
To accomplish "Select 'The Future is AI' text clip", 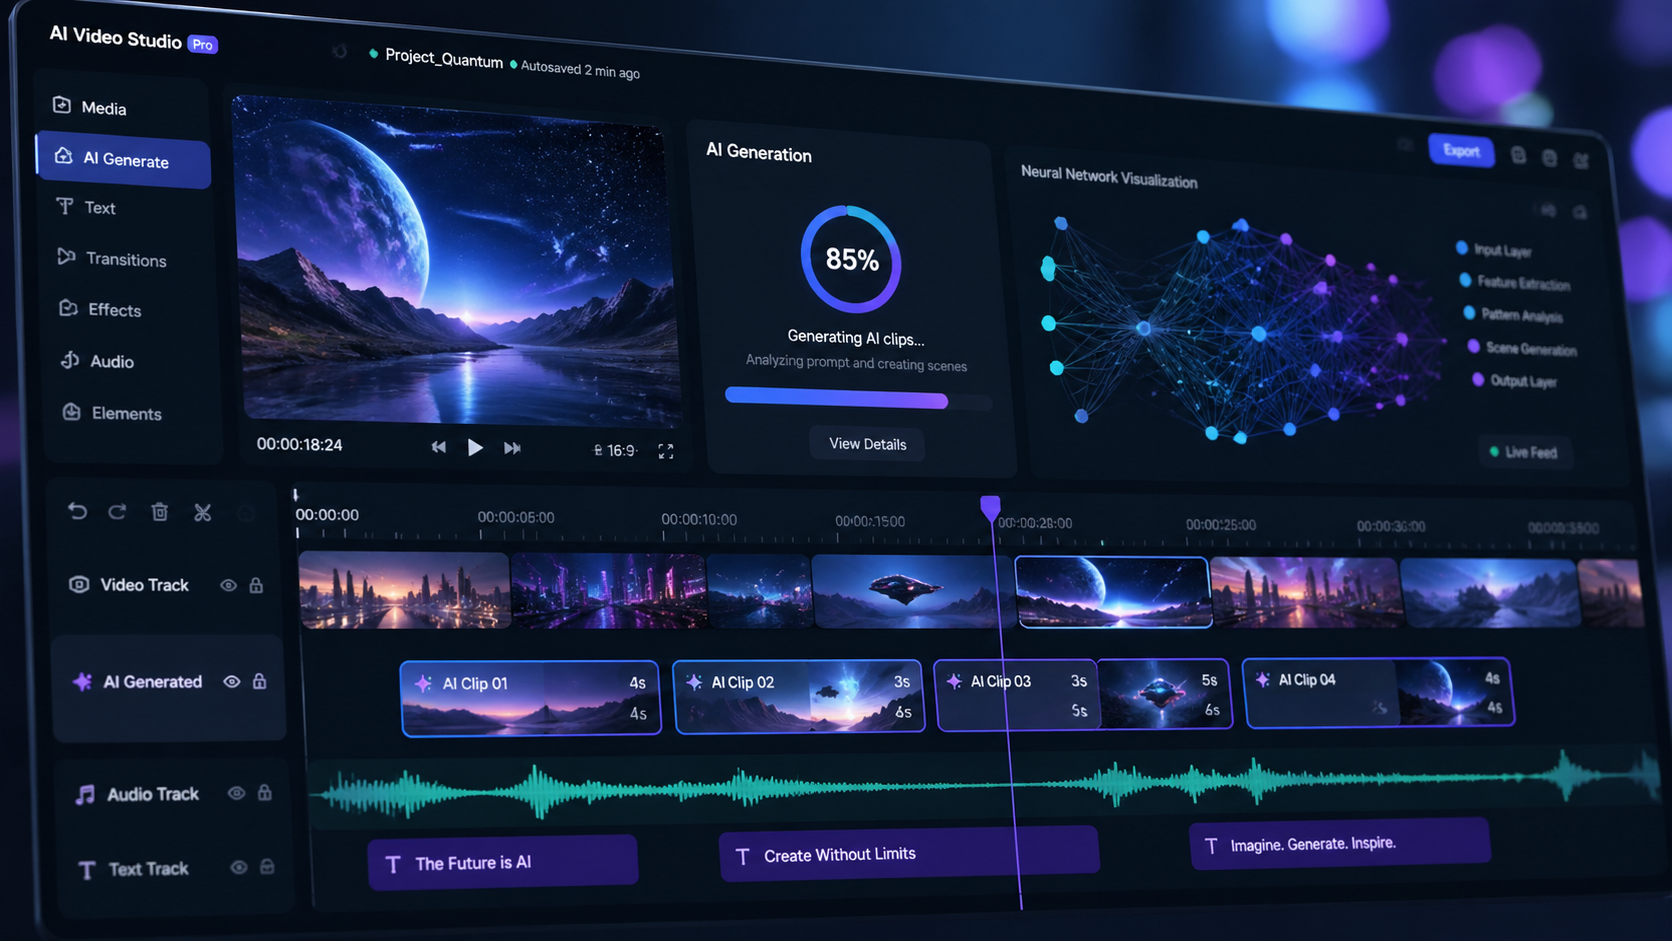I will click(503, 862).
